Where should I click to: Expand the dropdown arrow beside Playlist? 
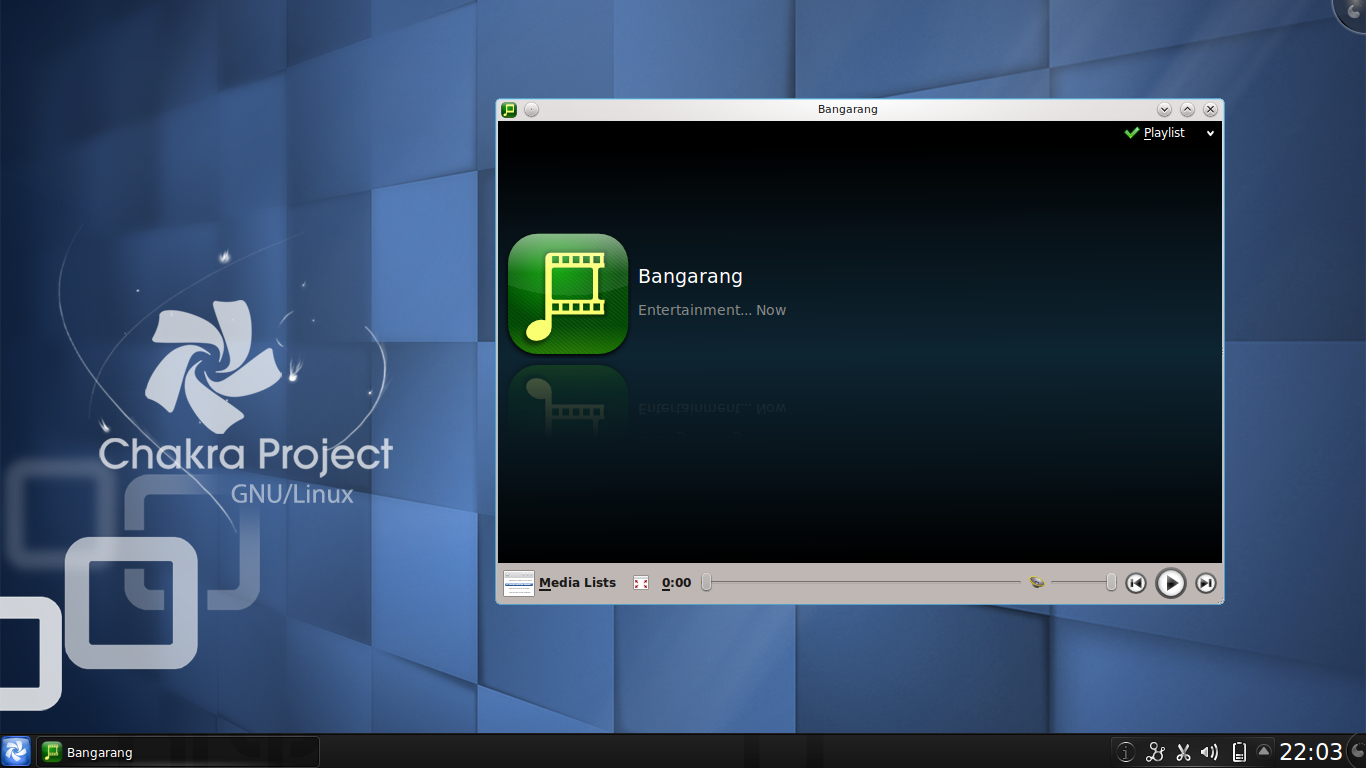tap(1210, 133)
